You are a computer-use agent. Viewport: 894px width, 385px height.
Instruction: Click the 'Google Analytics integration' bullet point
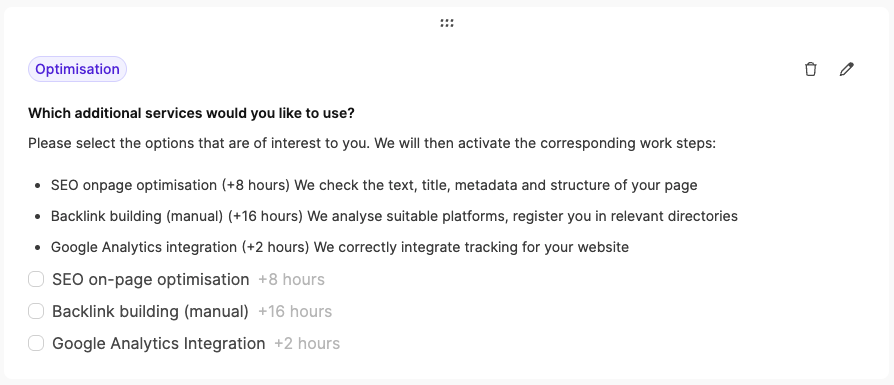340,247
